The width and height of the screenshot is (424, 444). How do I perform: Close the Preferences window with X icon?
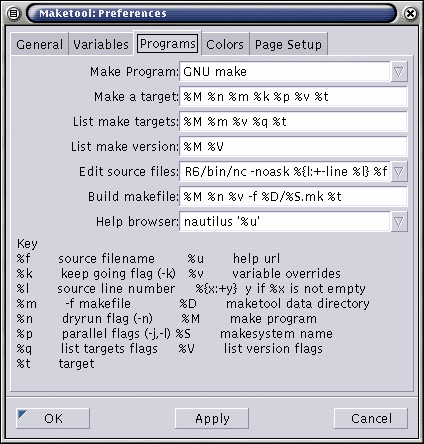click(410, 14)
